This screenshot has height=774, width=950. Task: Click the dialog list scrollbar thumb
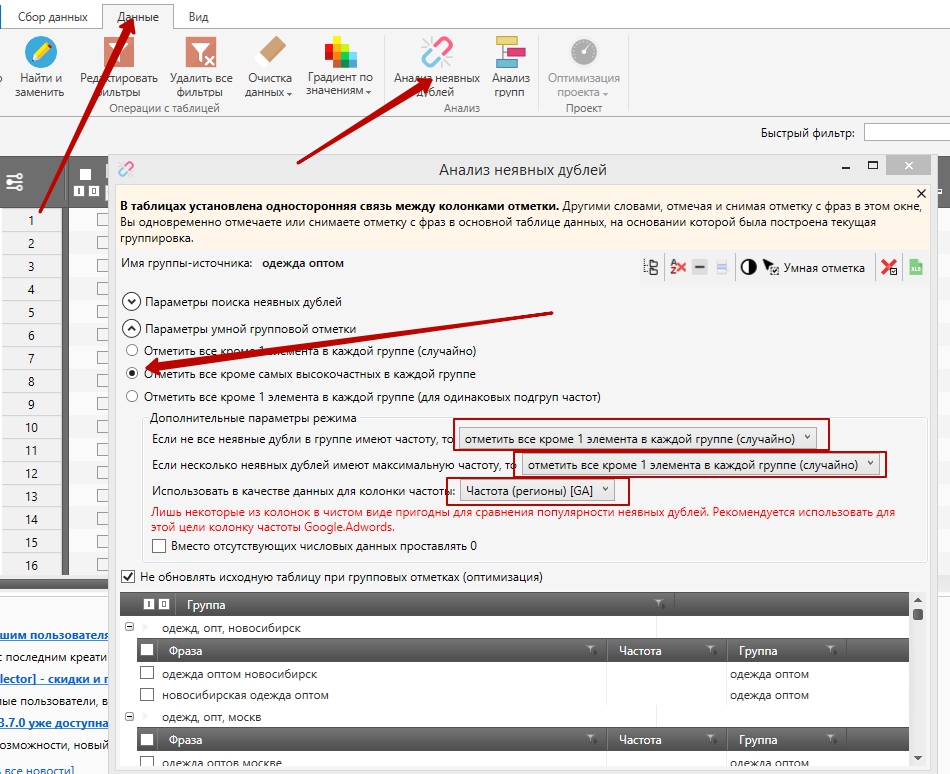(x=917, y=614)
